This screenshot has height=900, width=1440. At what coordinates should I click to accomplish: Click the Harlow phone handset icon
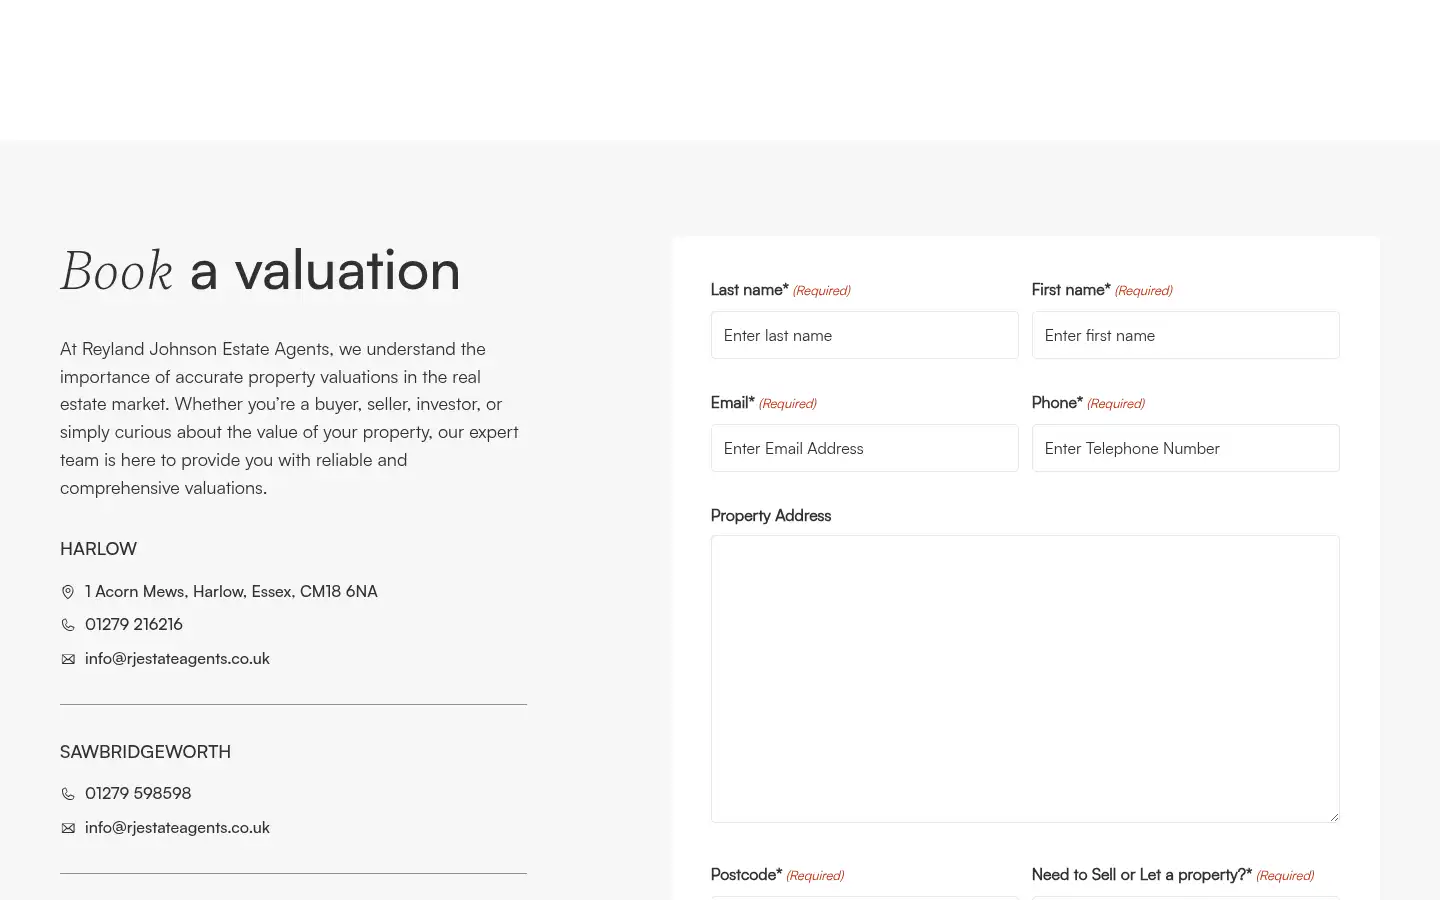pyautogui.click(x=68, y=625)
